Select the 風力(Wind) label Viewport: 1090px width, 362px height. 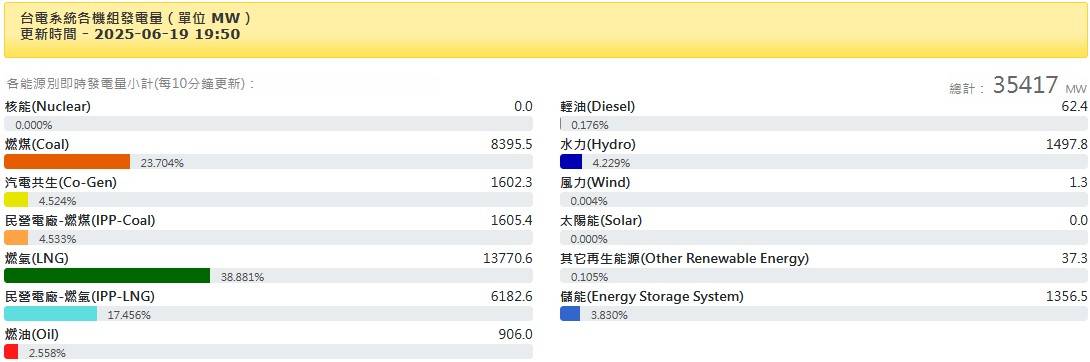pyautogui.click(x=595, y=183)
